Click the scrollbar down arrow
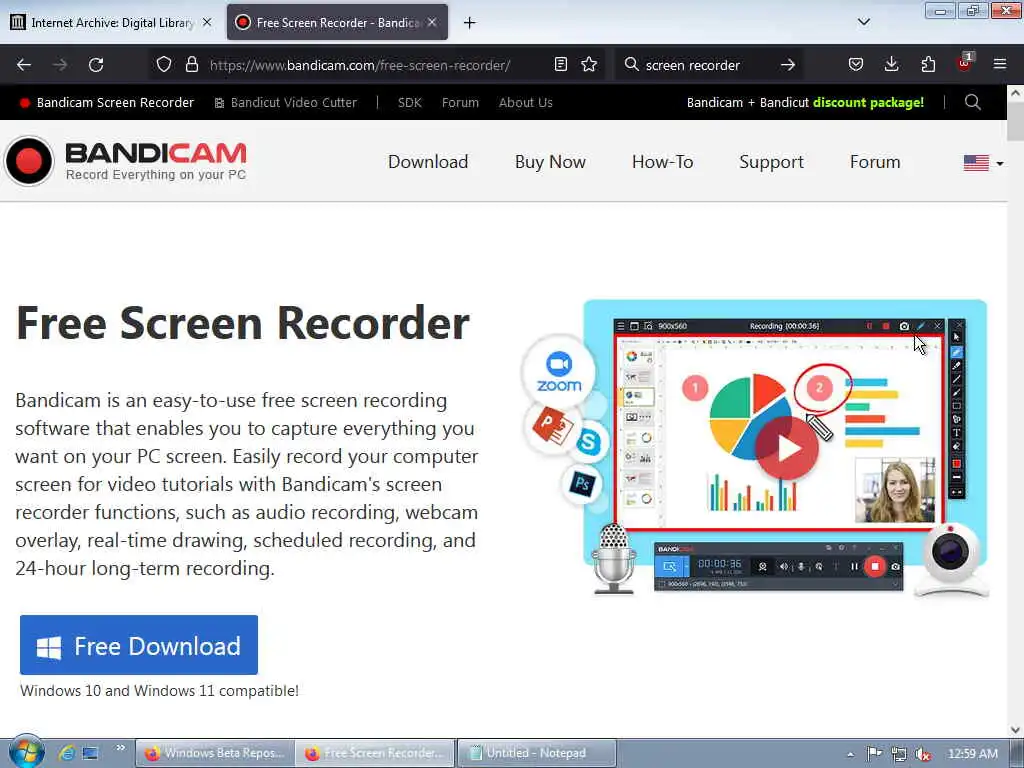This screenshot has width=1024, height=768. click(1016, 730)
